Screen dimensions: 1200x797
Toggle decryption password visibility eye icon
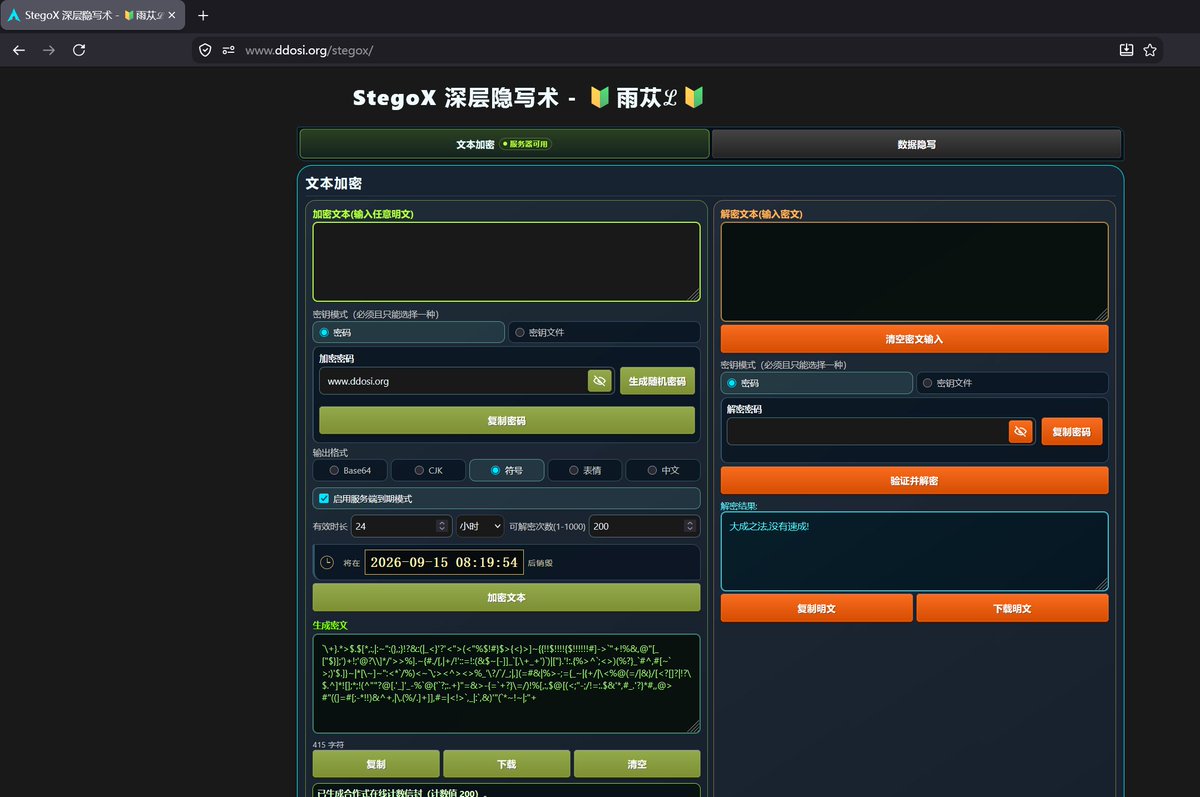pyautogui.click(x=1020, y=431)
